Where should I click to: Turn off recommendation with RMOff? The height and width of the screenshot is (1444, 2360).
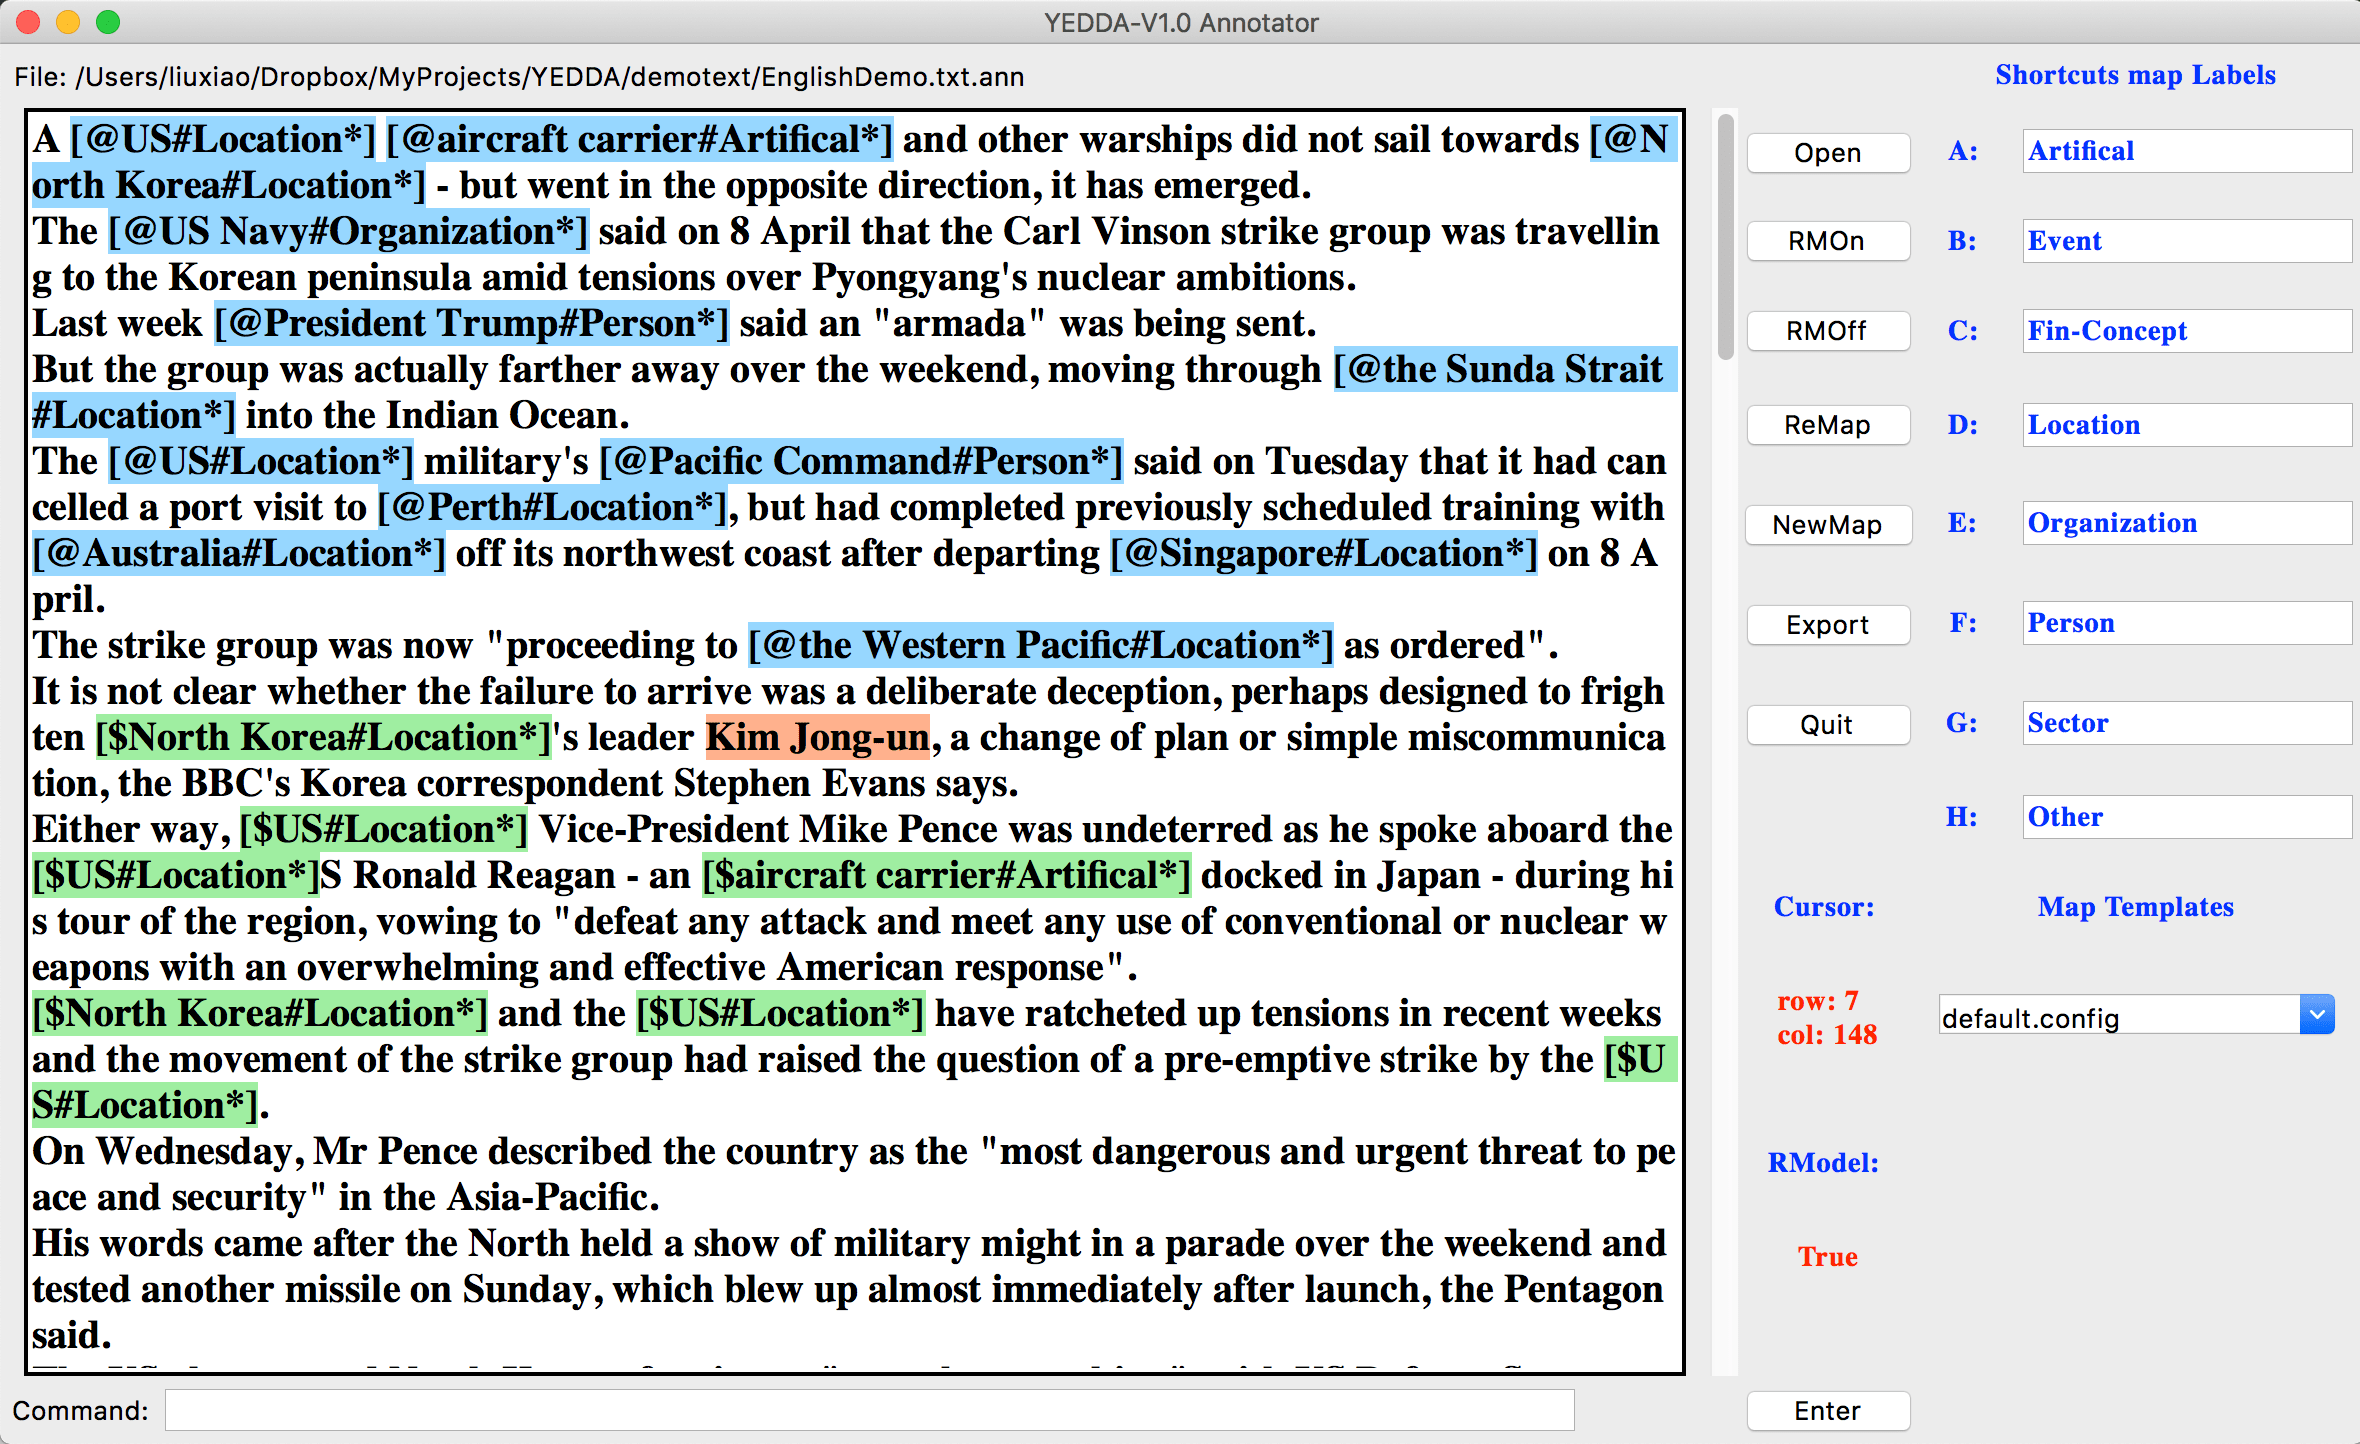coord(1827,331)
